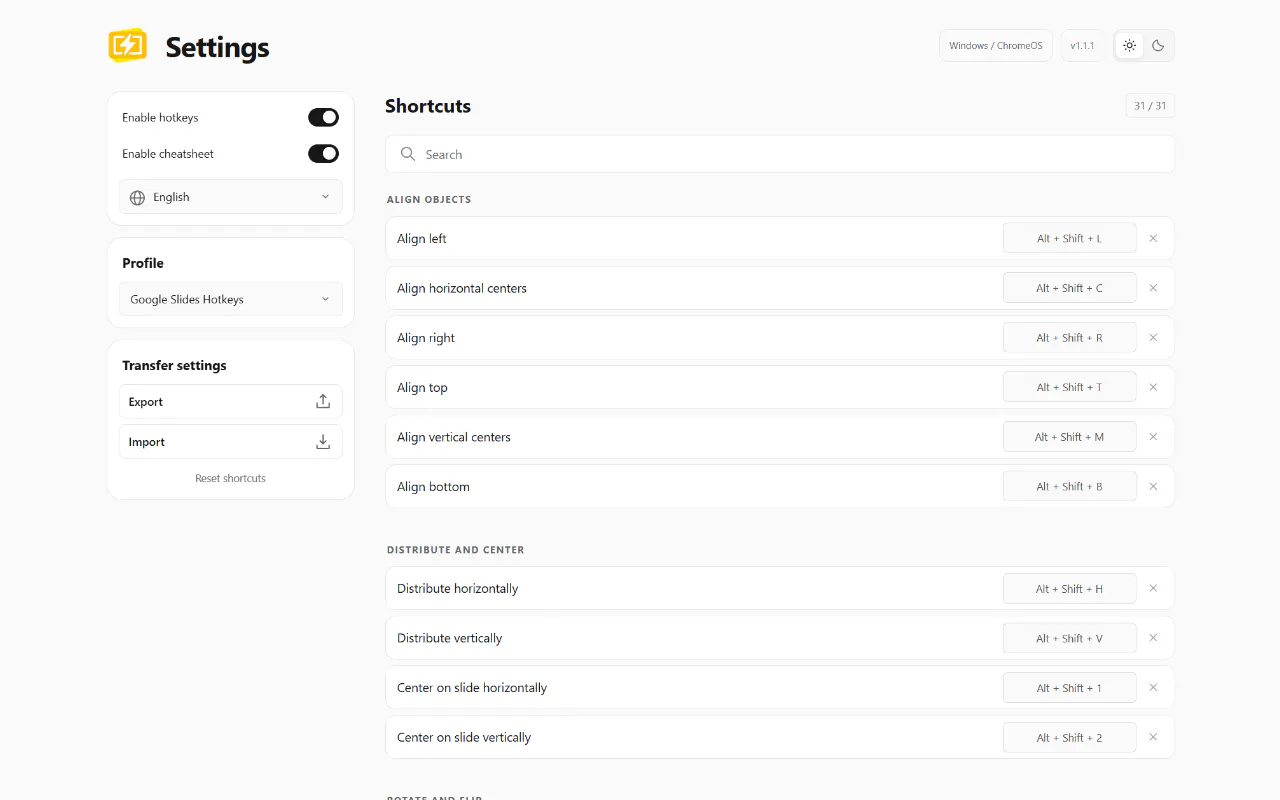This screenshot has width=1280, height=800.
Task: Remove the Distribute horizontally shortcut
Action: 1153,589
